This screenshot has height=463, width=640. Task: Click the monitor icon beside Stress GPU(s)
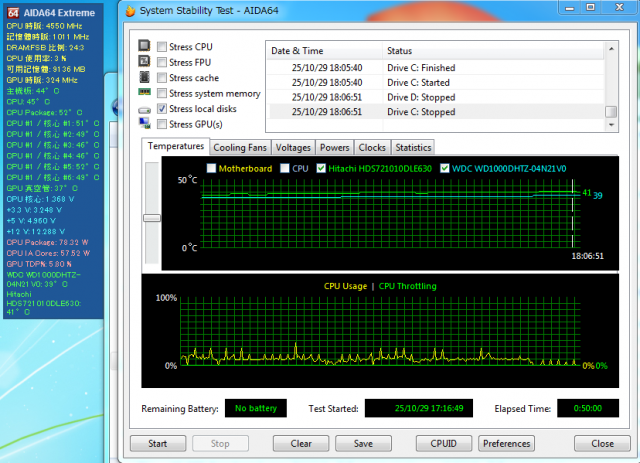(144, 123)
